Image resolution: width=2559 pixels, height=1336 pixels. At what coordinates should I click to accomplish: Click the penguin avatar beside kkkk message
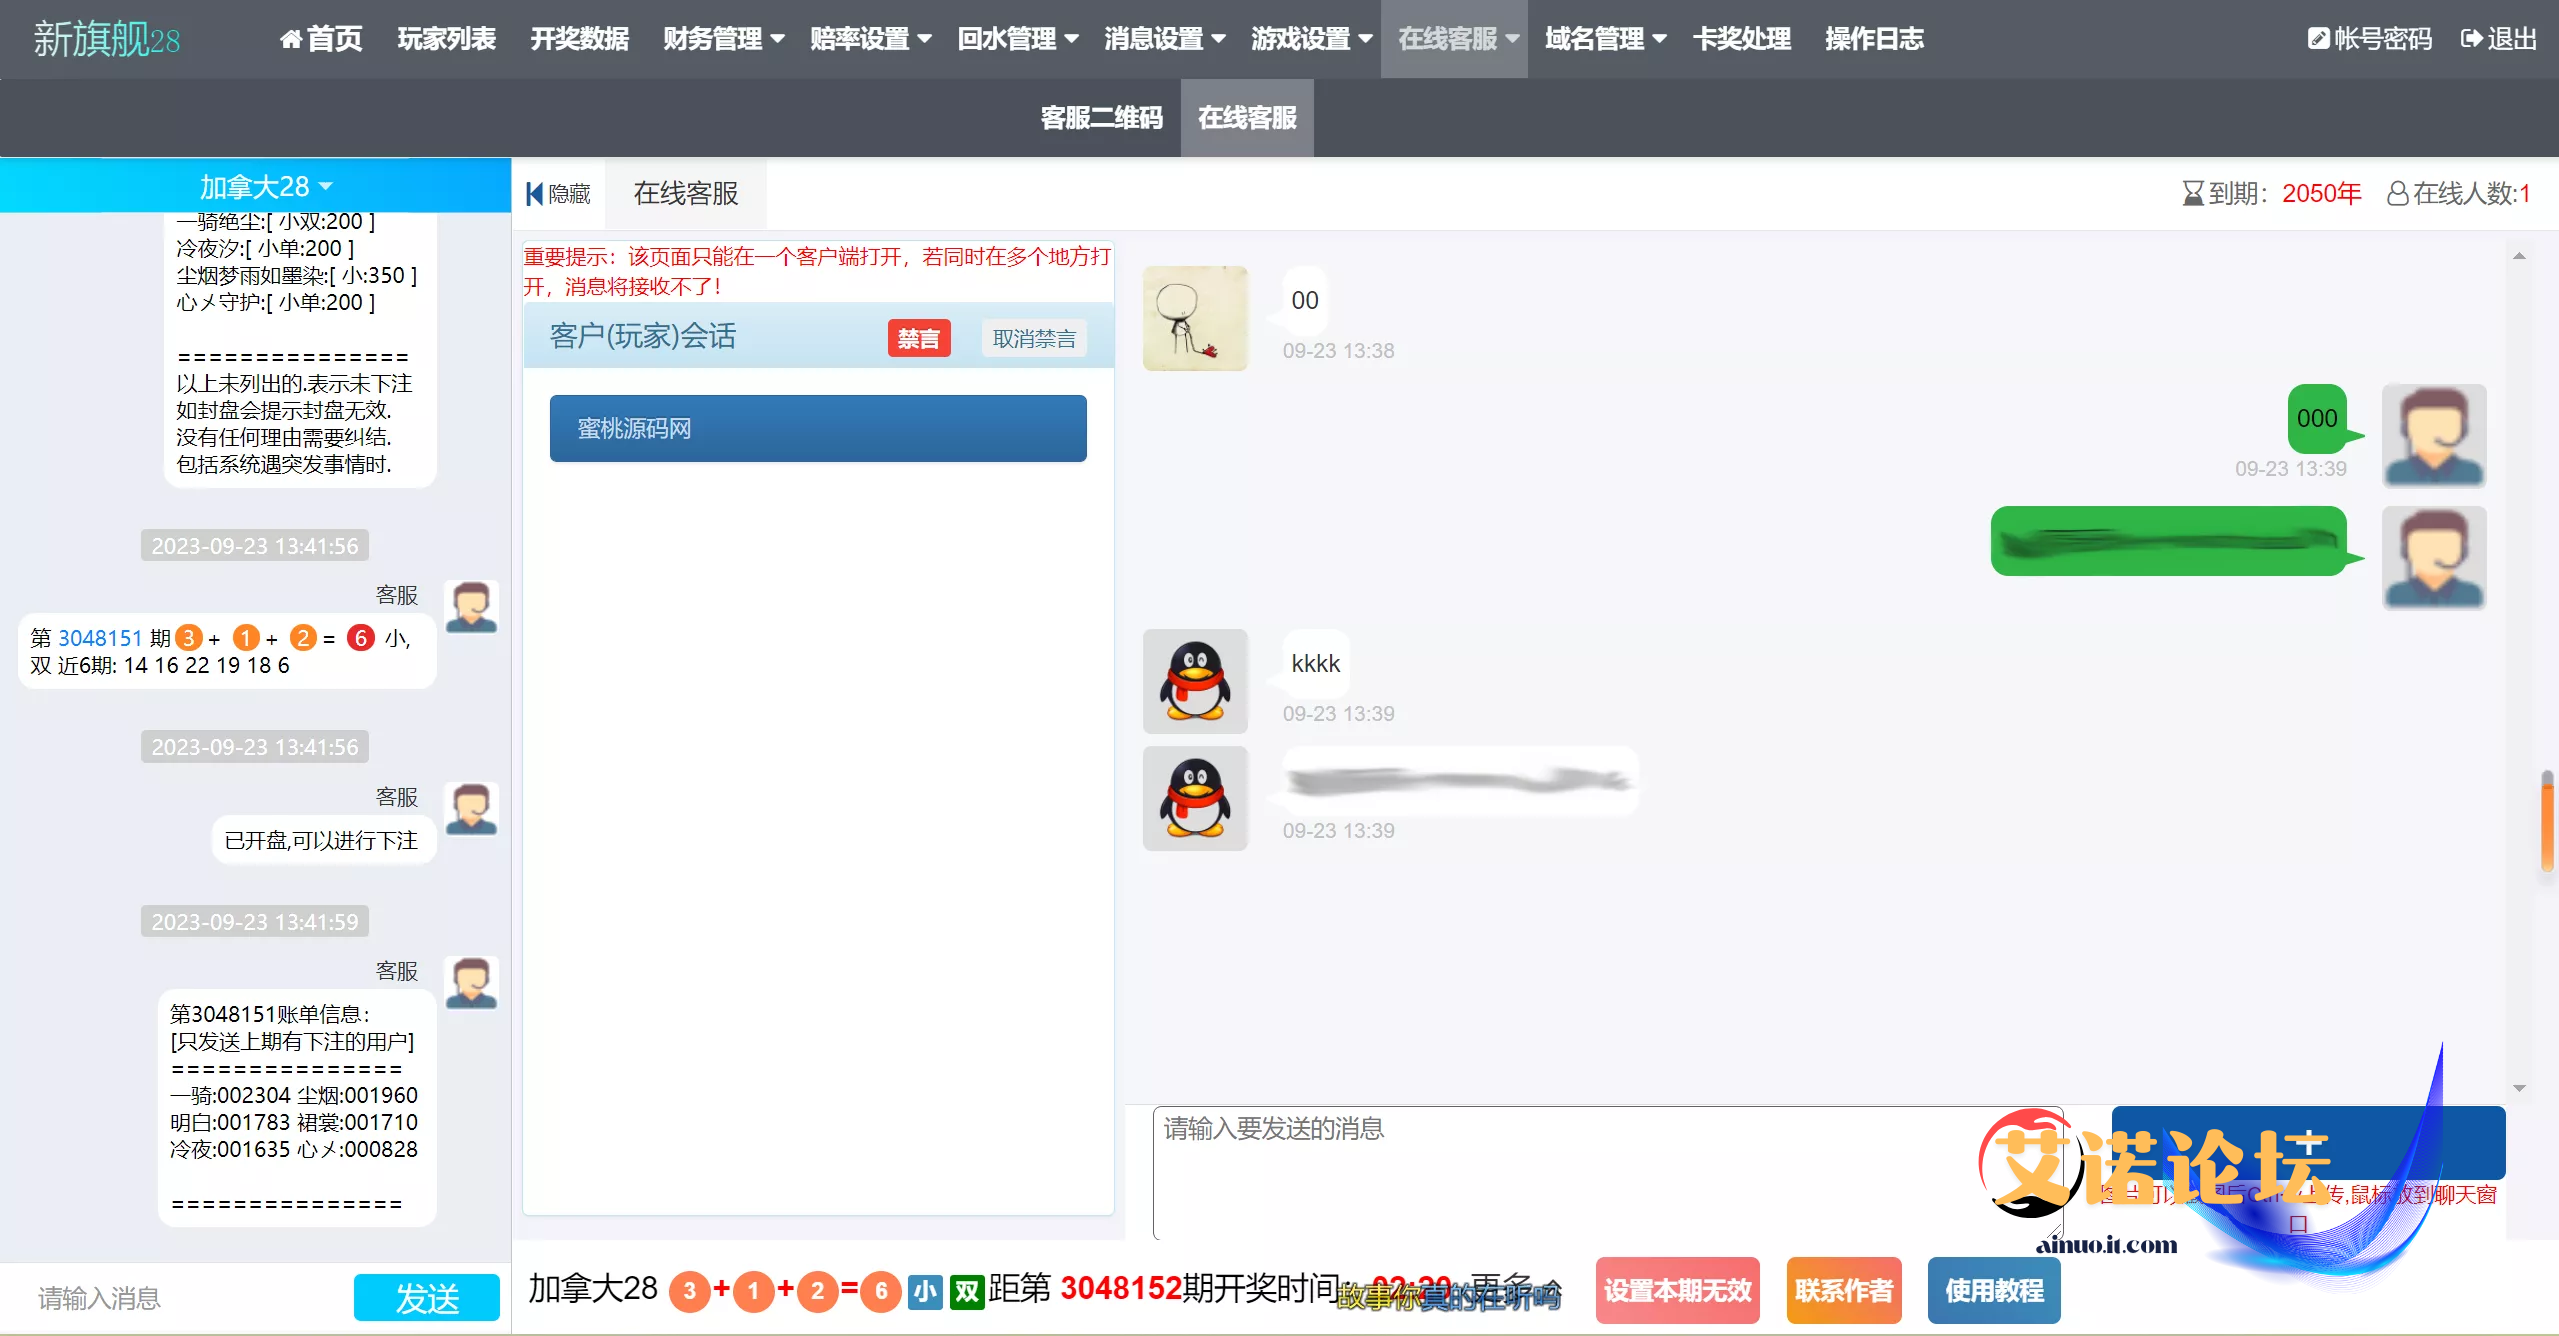tap(1195, 681)
